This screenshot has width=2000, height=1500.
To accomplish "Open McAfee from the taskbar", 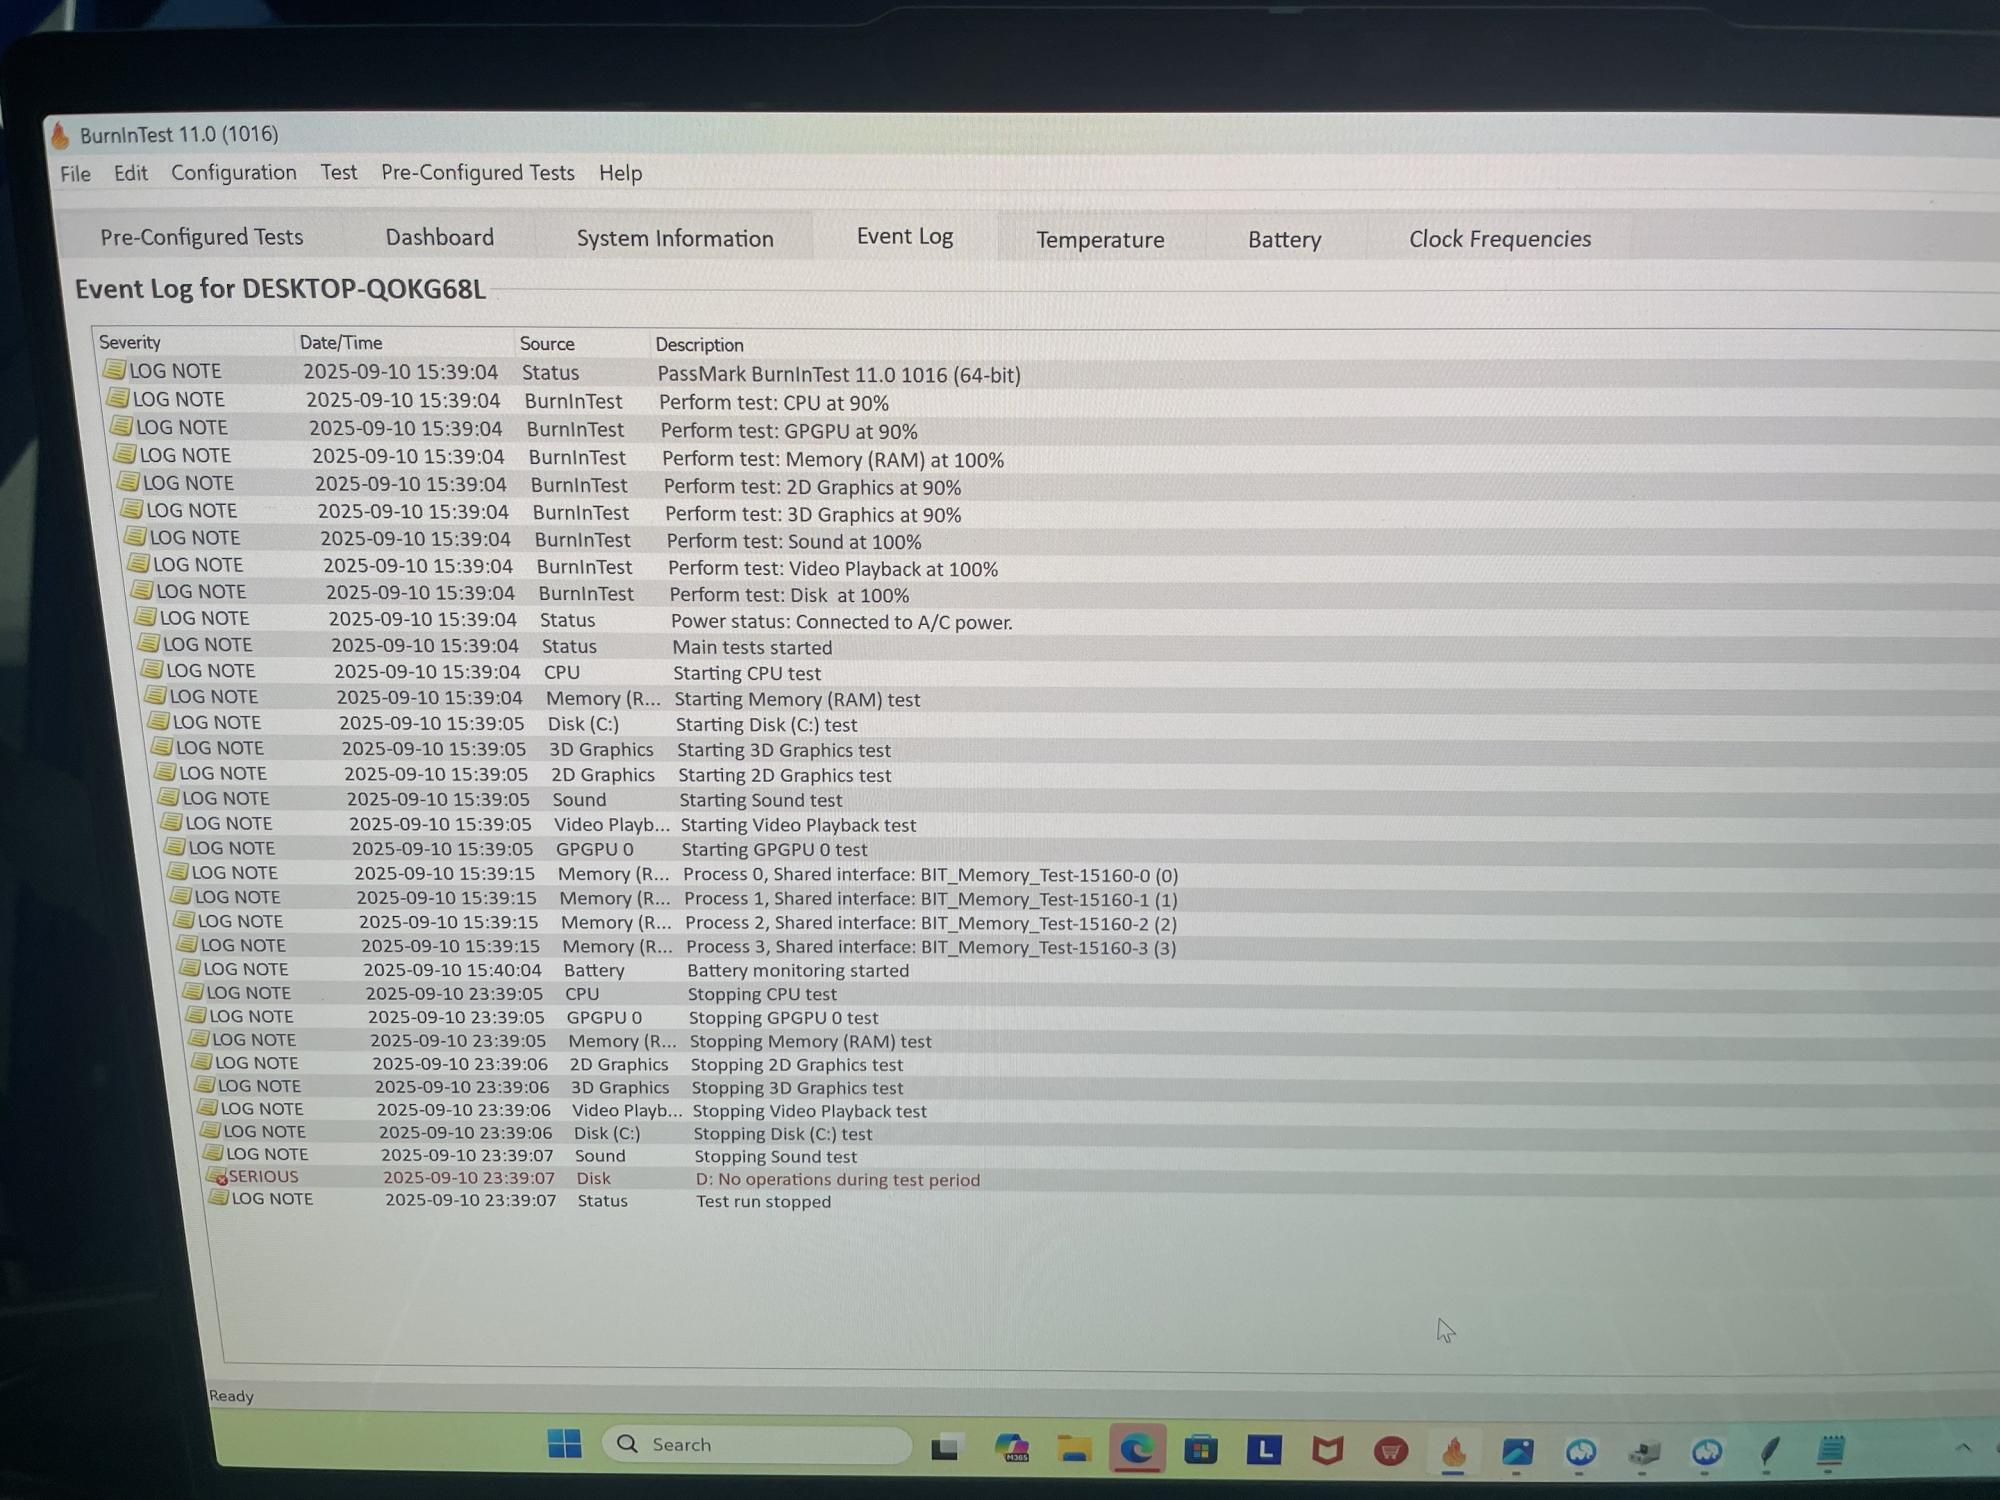I will click(1327, 1450).
